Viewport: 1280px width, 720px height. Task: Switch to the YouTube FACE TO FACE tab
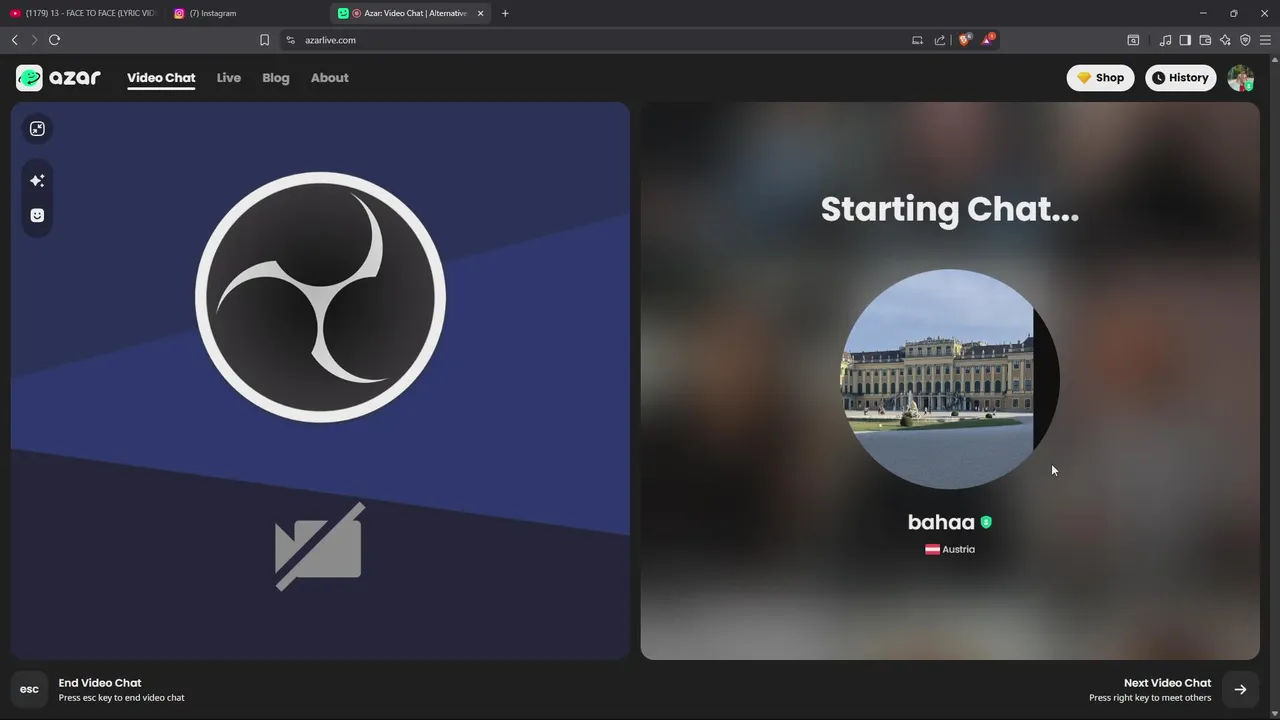tap(84, 13)
